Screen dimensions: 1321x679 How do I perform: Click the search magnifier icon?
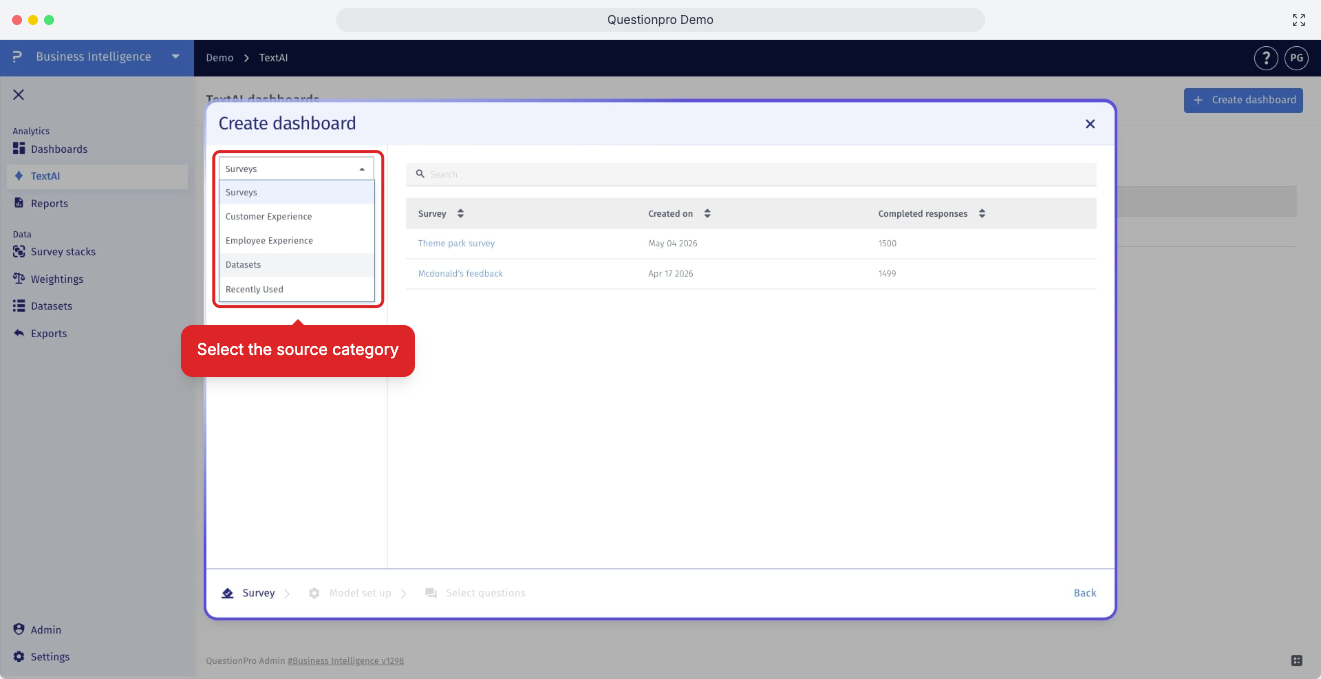point(420,174)
